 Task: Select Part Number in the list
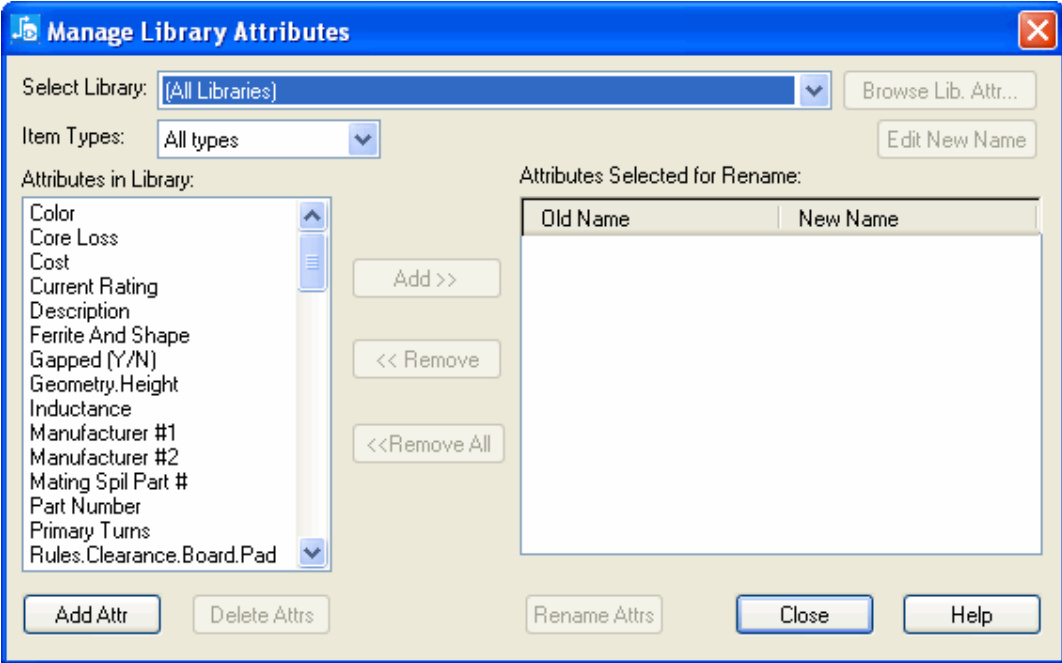(85, 506)
